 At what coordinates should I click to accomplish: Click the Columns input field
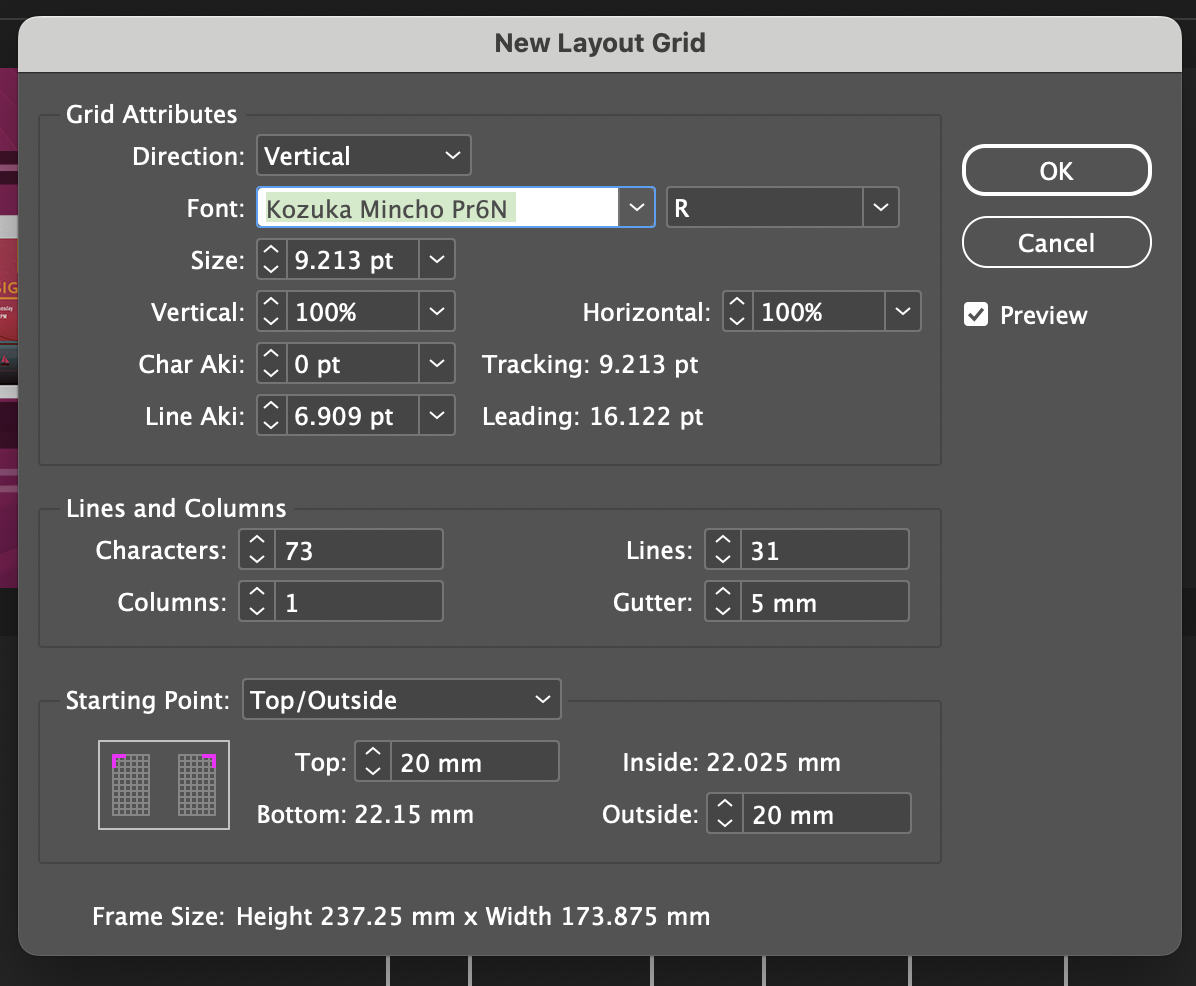tap(357, 603)
